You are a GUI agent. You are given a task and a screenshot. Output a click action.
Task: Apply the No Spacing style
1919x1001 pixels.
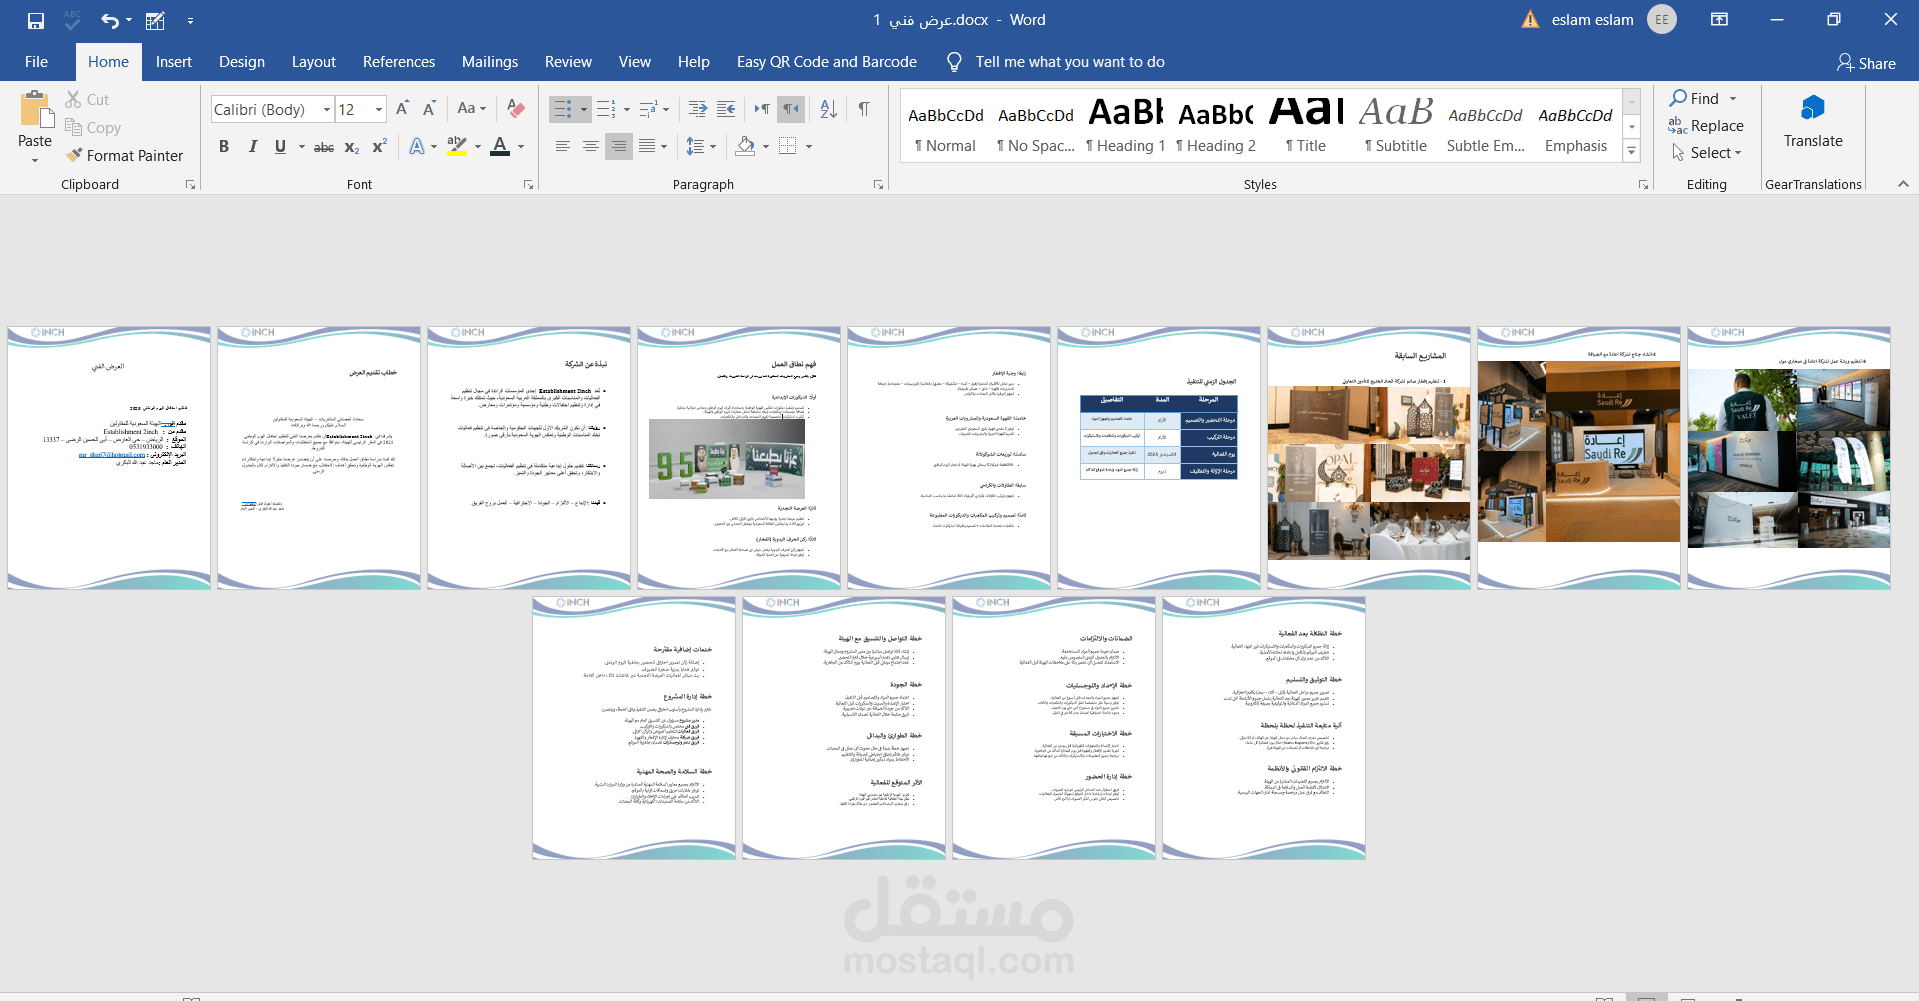[x=1036, y=125]
